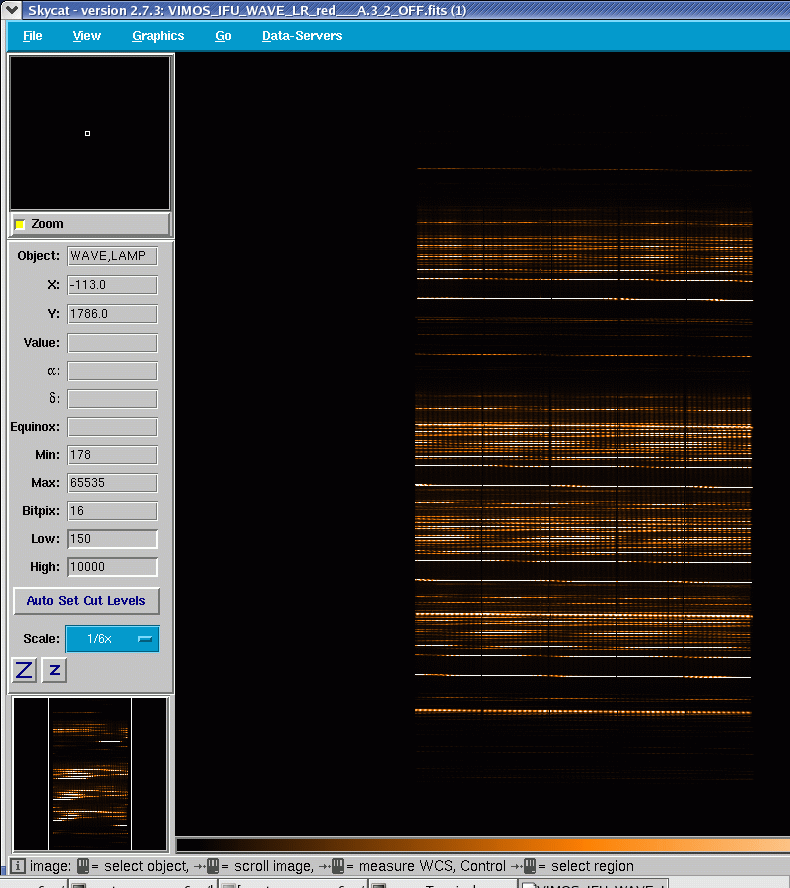Image resolution: width=790 pixels, height=888 pixels.
Task: Click the VIMOS_IFU_WAVE taskbar entry
Action: [593, 883]
